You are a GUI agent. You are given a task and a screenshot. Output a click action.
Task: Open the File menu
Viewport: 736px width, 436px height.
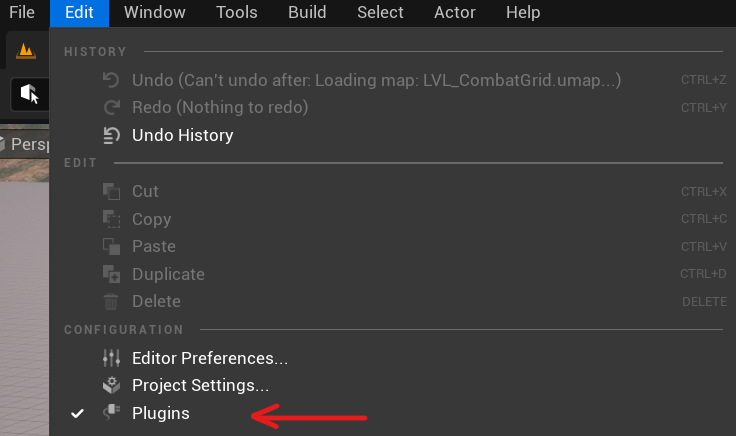click(x=22, y=13)
